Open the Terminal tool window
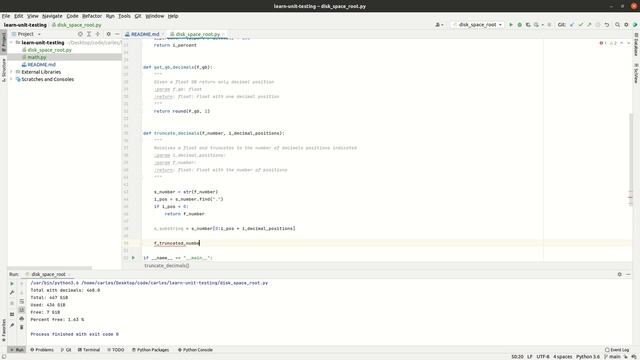Screen dimensions: 640x360 [89, 350]
